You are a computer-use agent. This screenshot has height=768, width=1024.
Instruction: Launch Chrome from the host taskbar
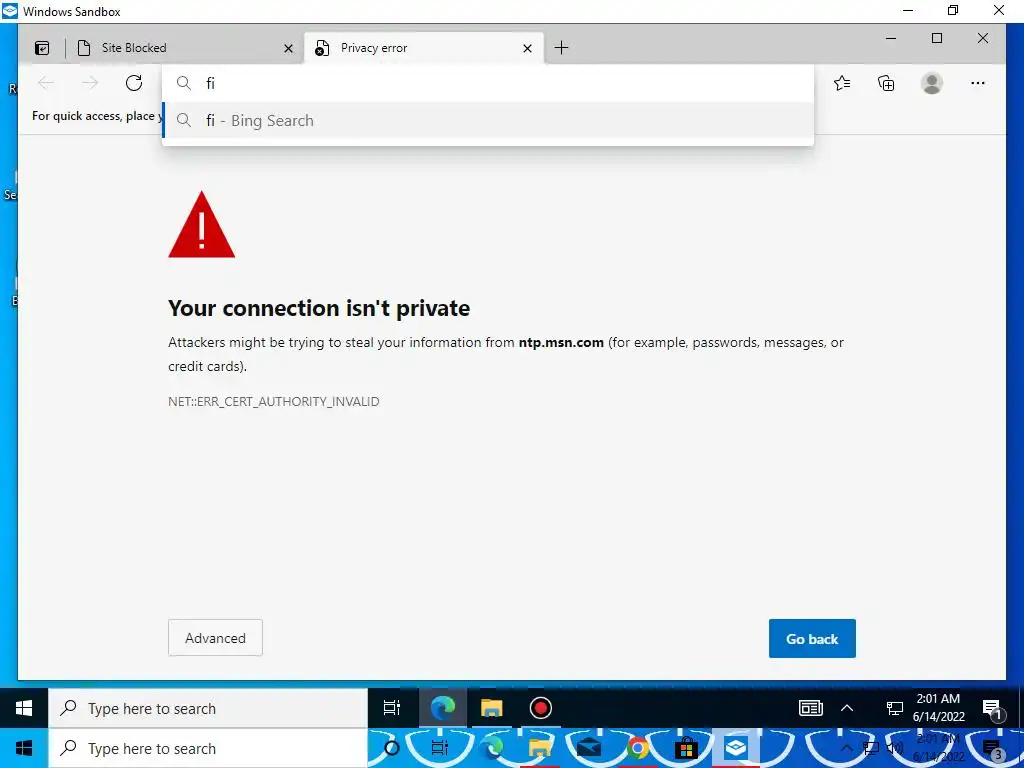coord(638,748)
